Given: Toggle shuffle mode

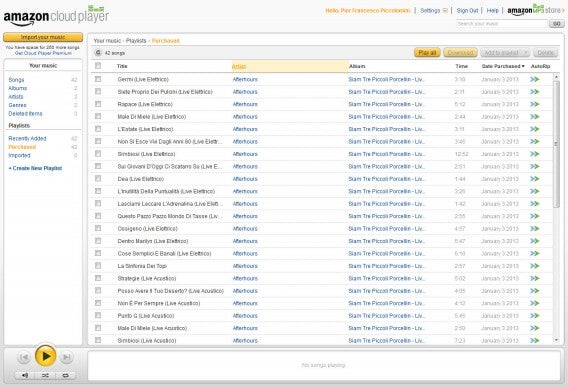Looking at the screenshot, I should tap(45, 375).
